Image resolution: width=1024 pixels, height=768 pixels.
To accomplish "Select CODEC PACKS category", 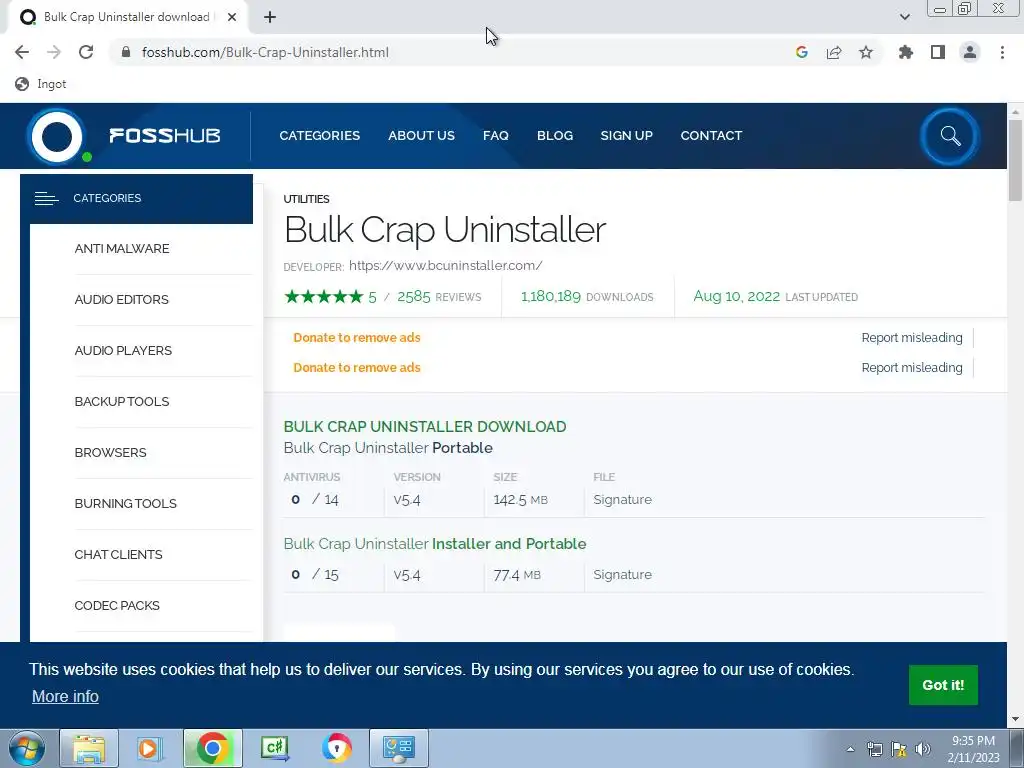I will 117,605.
